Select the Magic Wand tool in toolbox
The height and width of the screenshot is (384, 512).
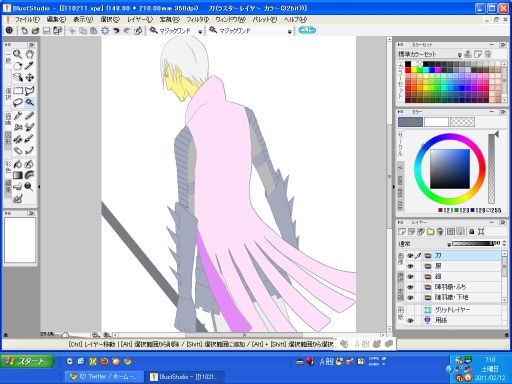30,102
